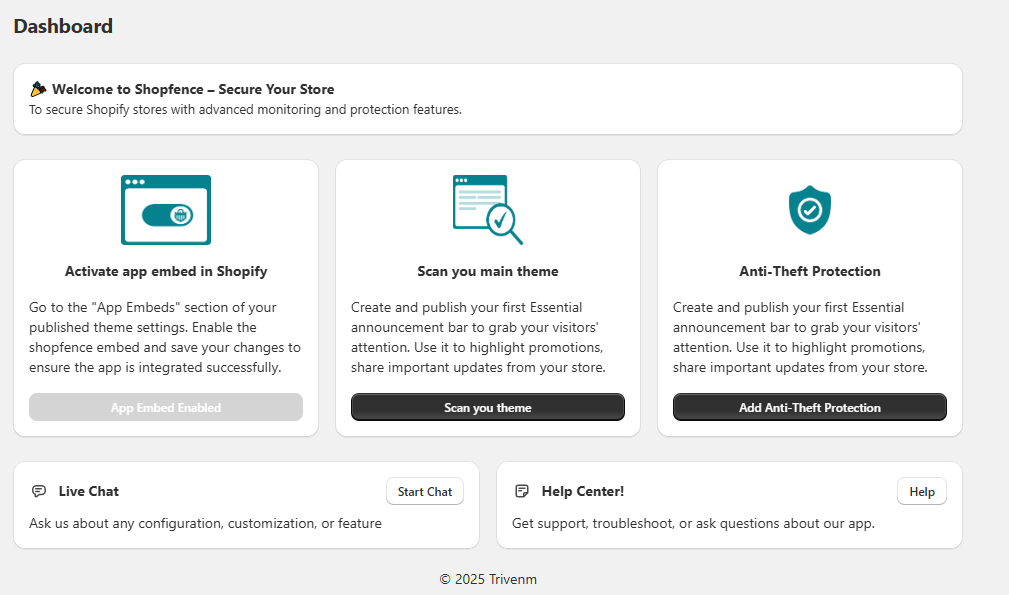This screenshot has height=595, width=1009.
Task: Click the Help Center! label text
Action: (582, 491)
